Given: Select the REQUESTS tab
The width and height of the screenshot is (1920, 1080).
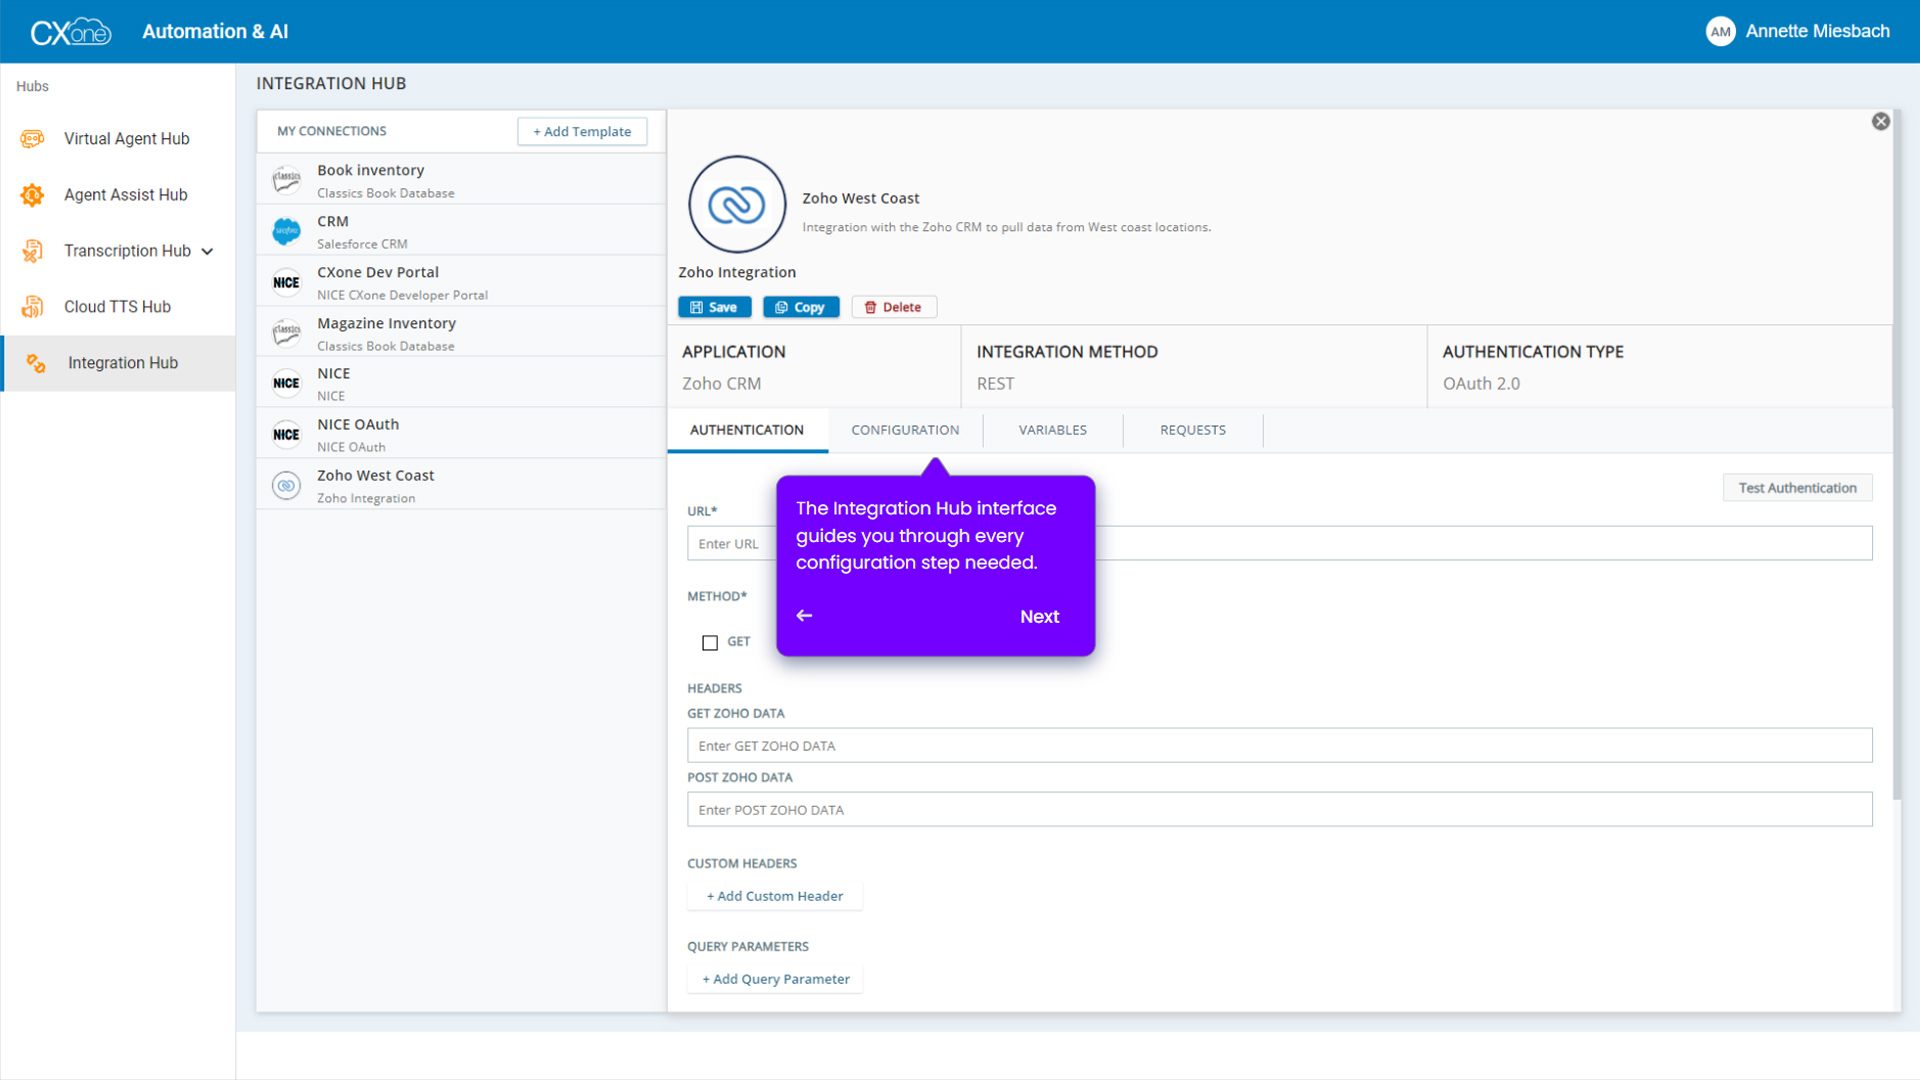Looking at the screenshot, I should [1192, 430].
